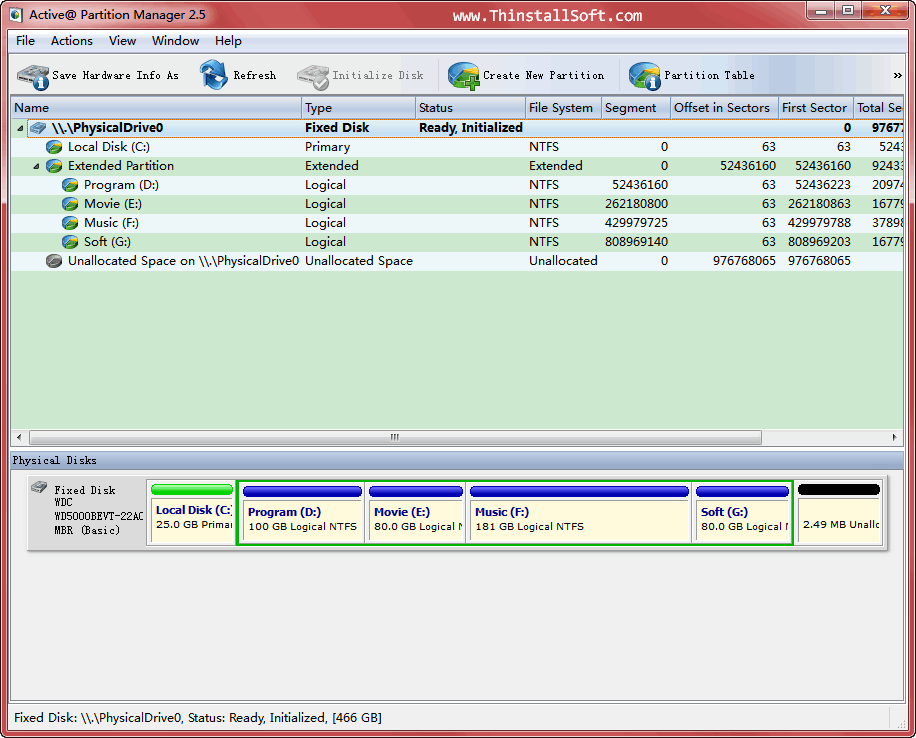The height and width of the screenshot is (738, 916).
Task: Click offset value 976768065
Action: tap(744, 261)
